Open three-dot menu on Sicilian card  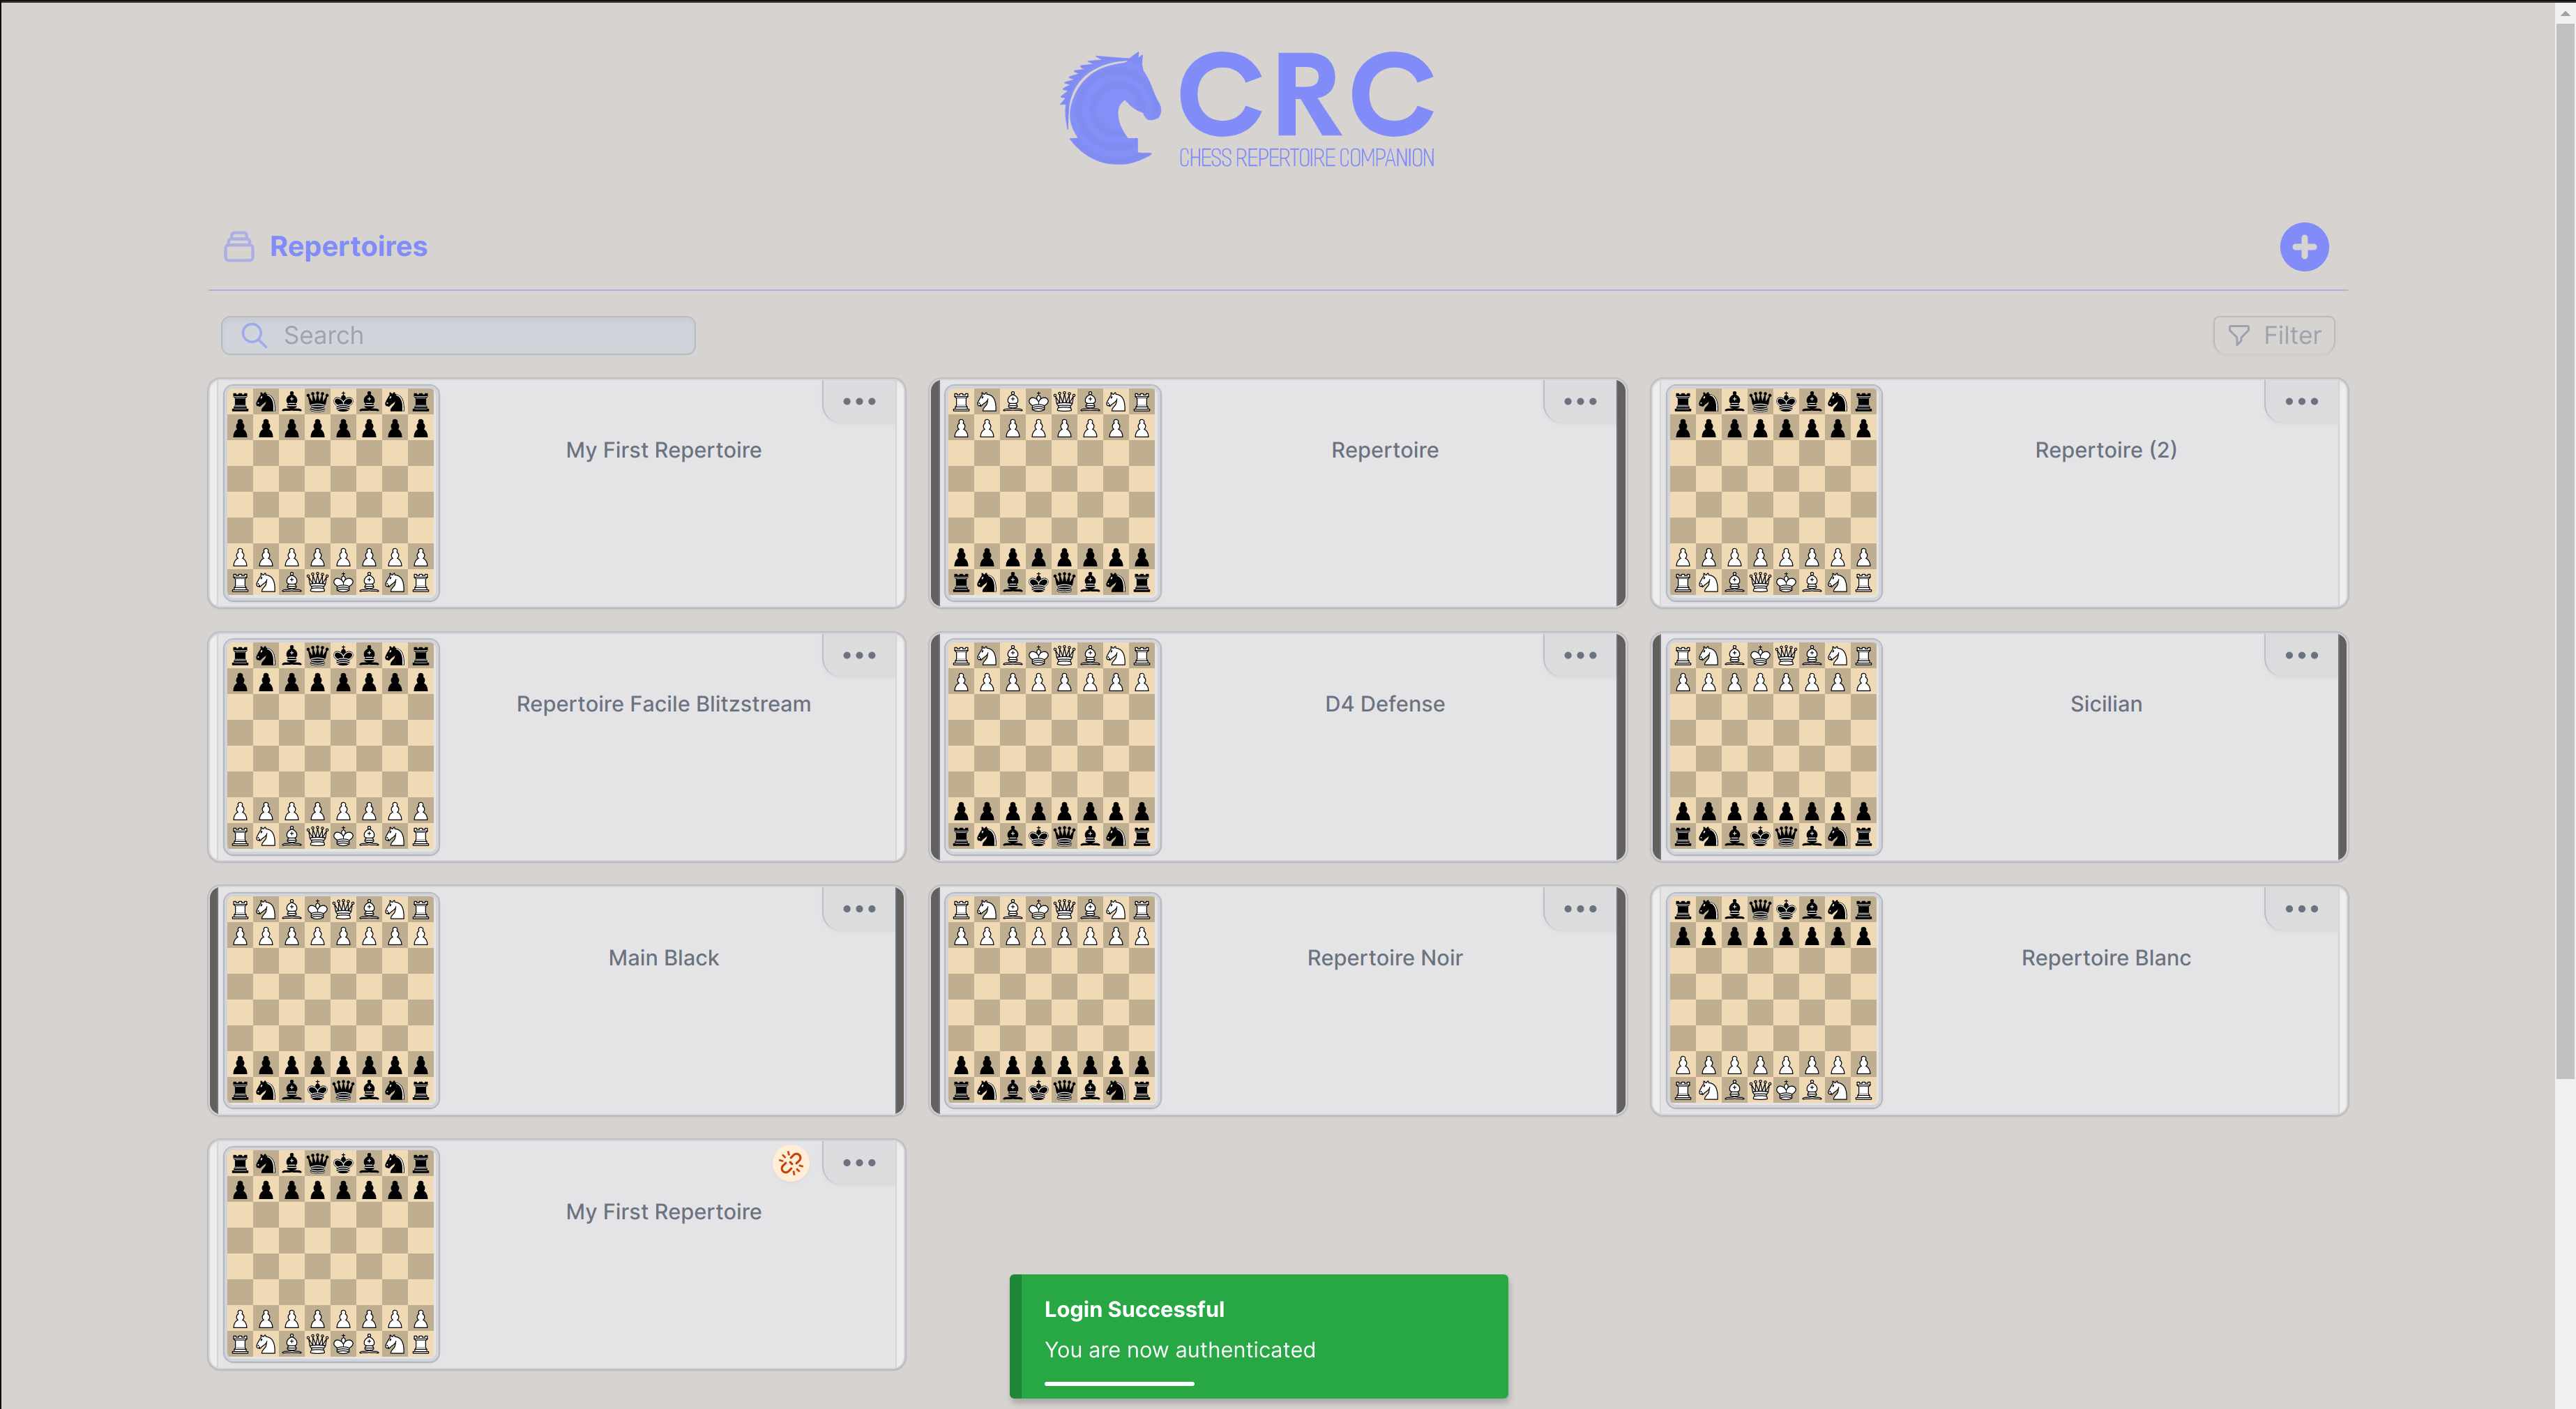(2301, 656)
